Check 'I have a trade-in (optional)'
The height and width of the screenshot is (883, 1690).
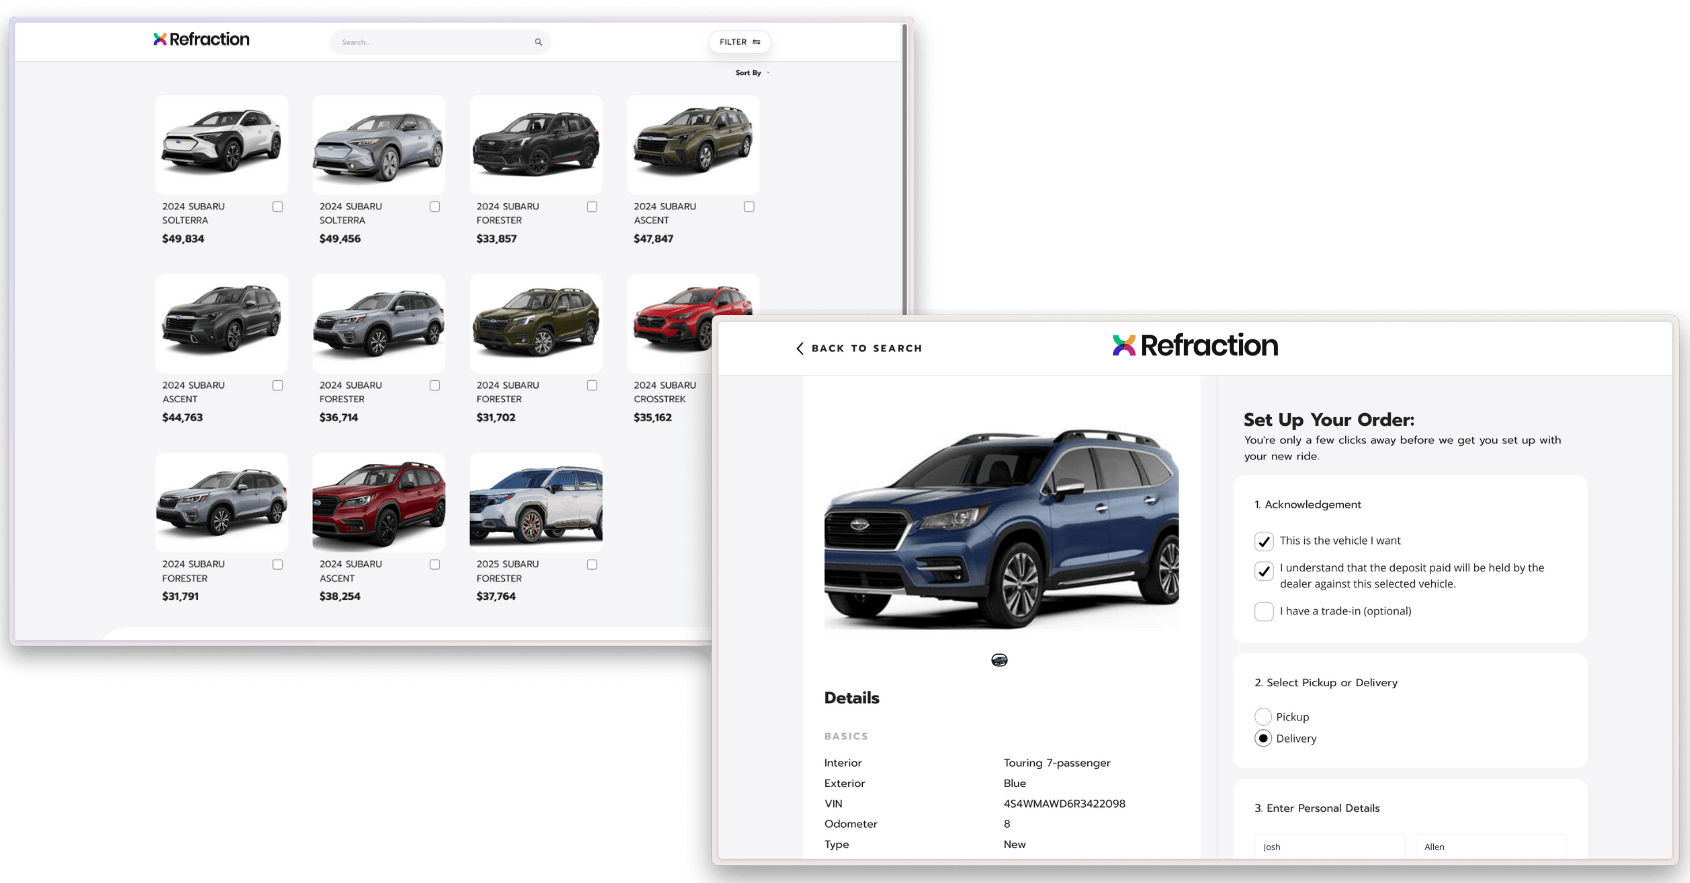[1264, 611]
